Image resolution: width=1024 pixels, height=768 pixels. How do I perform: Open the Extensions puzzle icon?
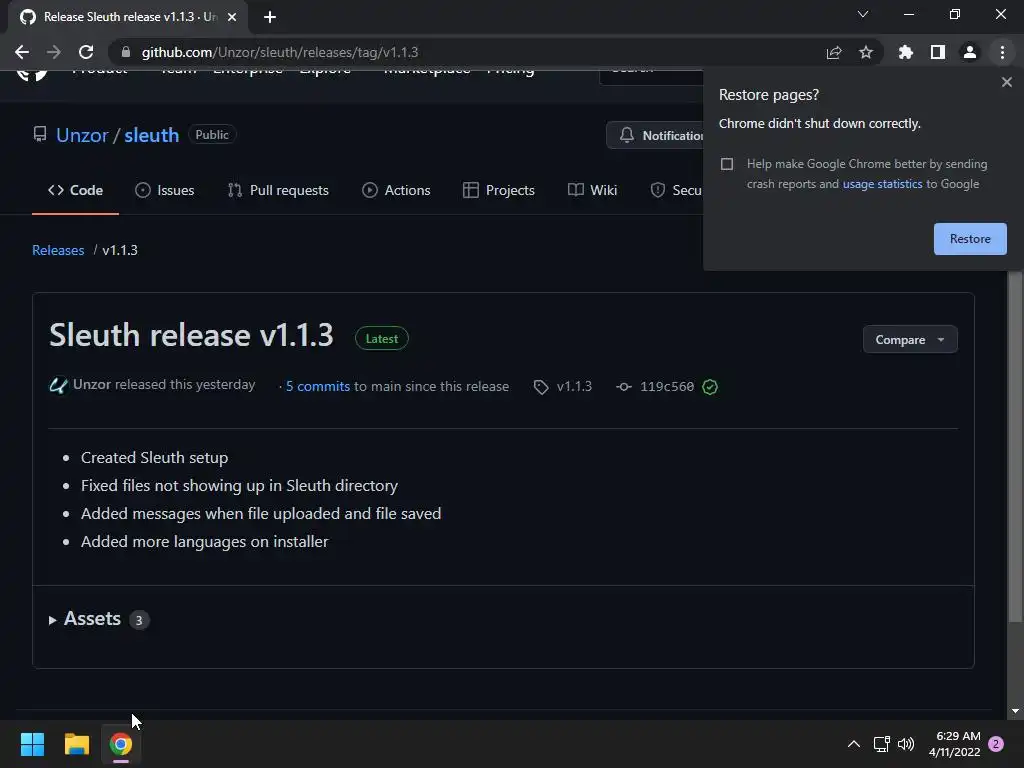click(905, 52)
